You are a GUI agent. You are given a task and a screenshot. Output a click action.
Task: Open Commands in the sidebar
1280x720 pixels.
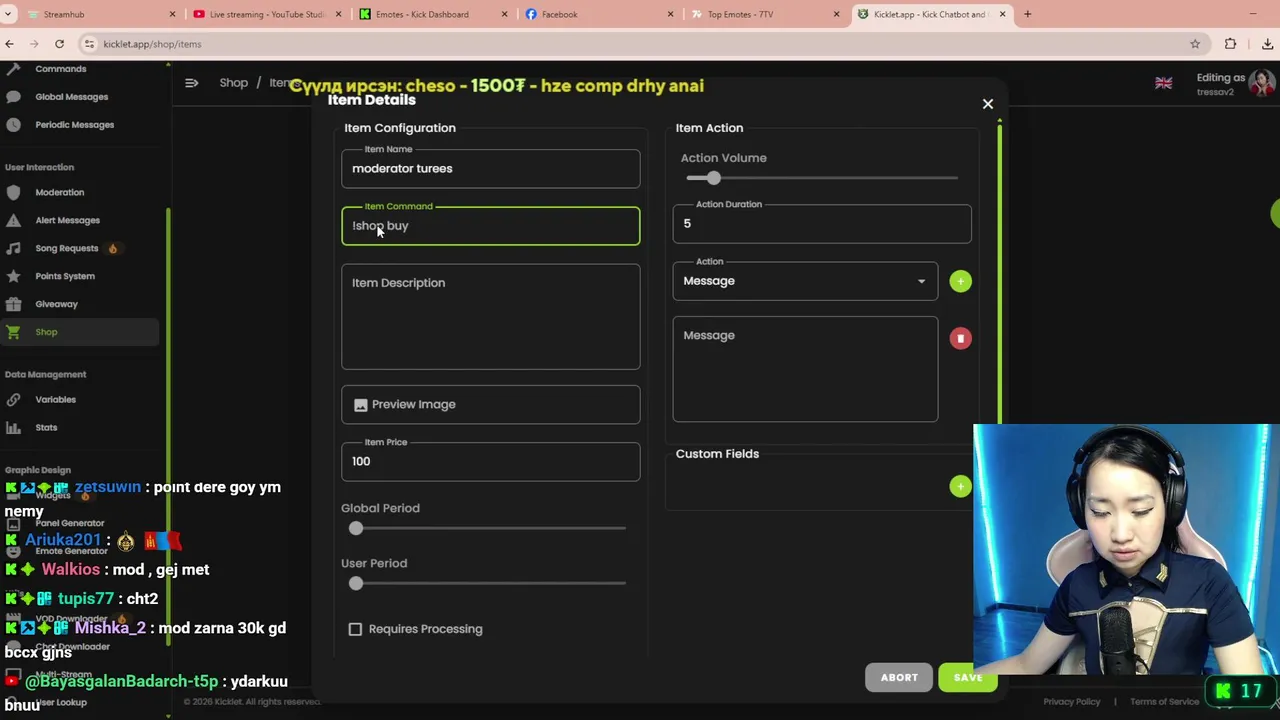(61, 69)
